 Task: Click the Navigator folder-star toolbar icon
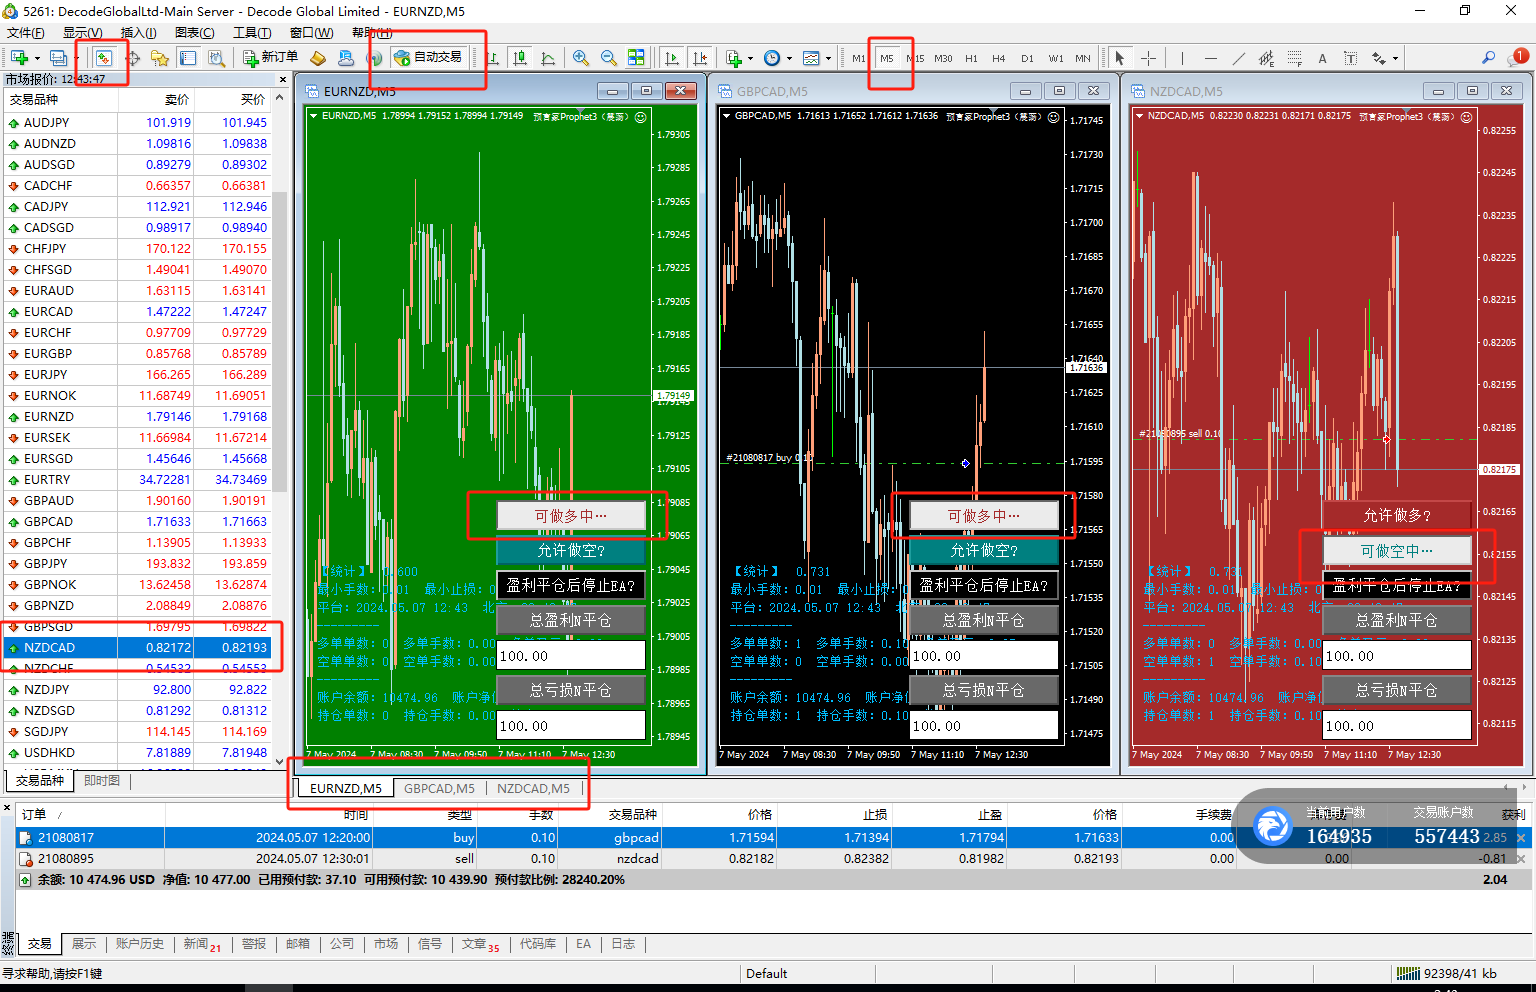[160, 58]
